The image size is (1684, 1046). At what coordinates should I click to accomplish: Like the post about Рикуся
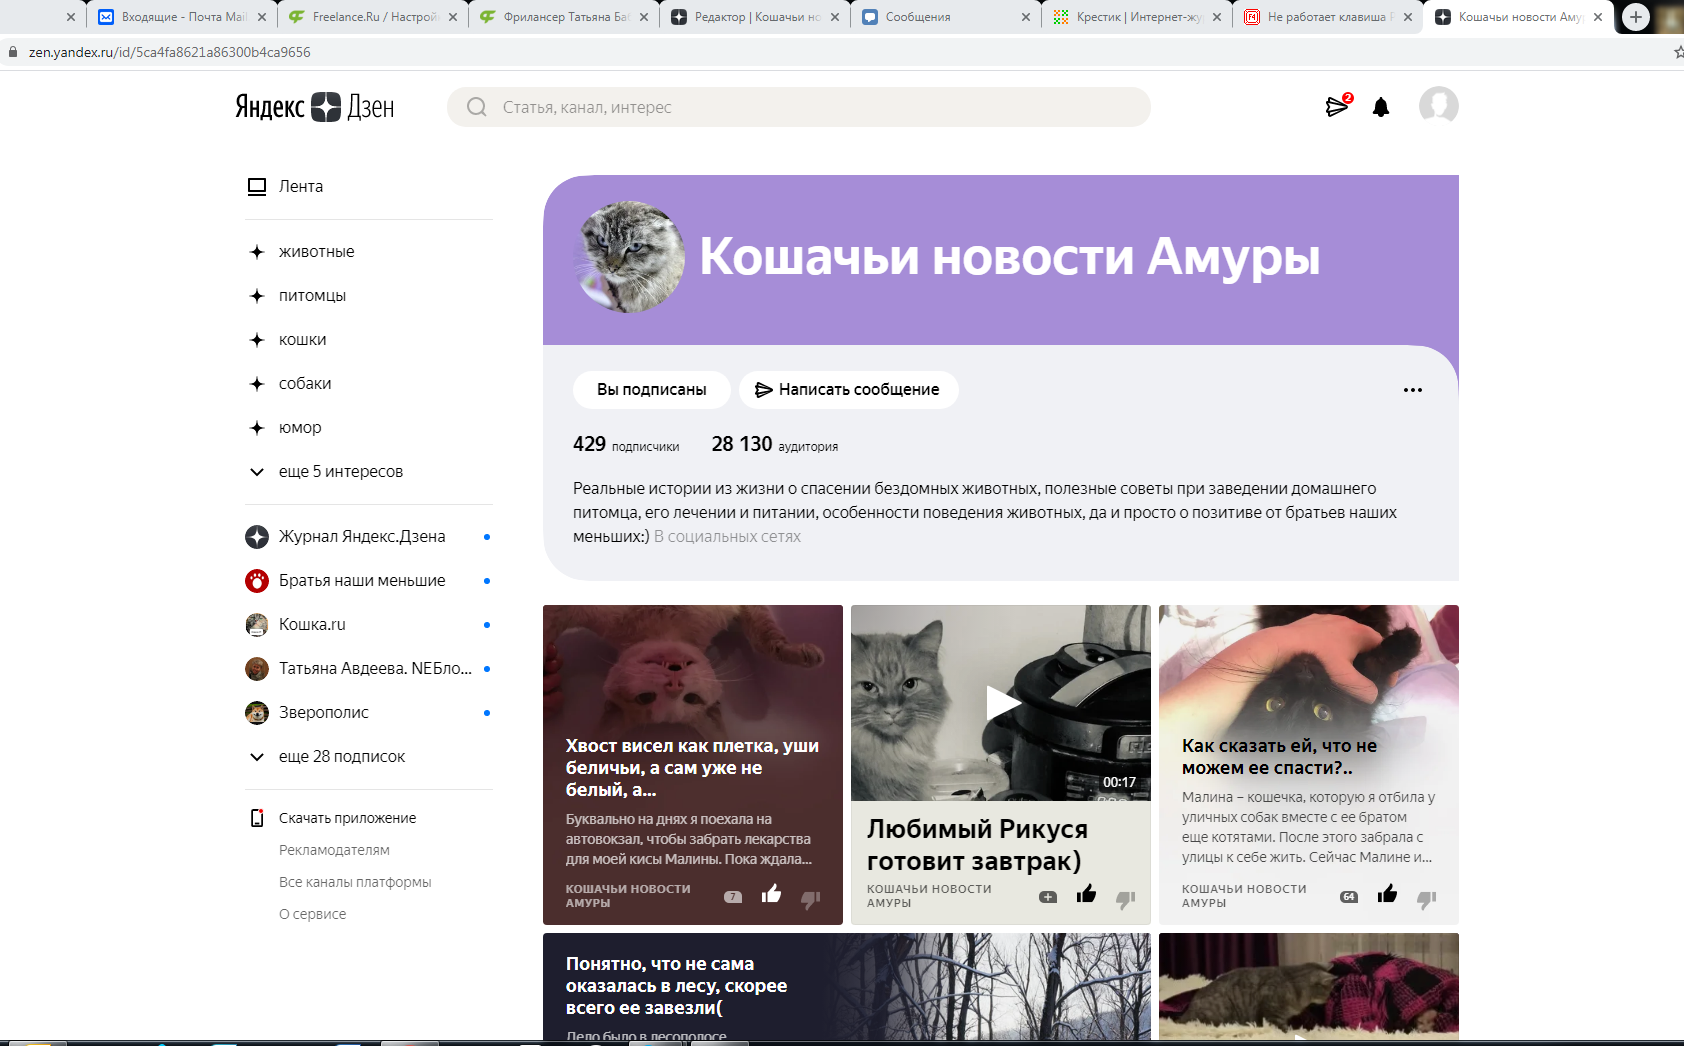(x=1087, y=897)
